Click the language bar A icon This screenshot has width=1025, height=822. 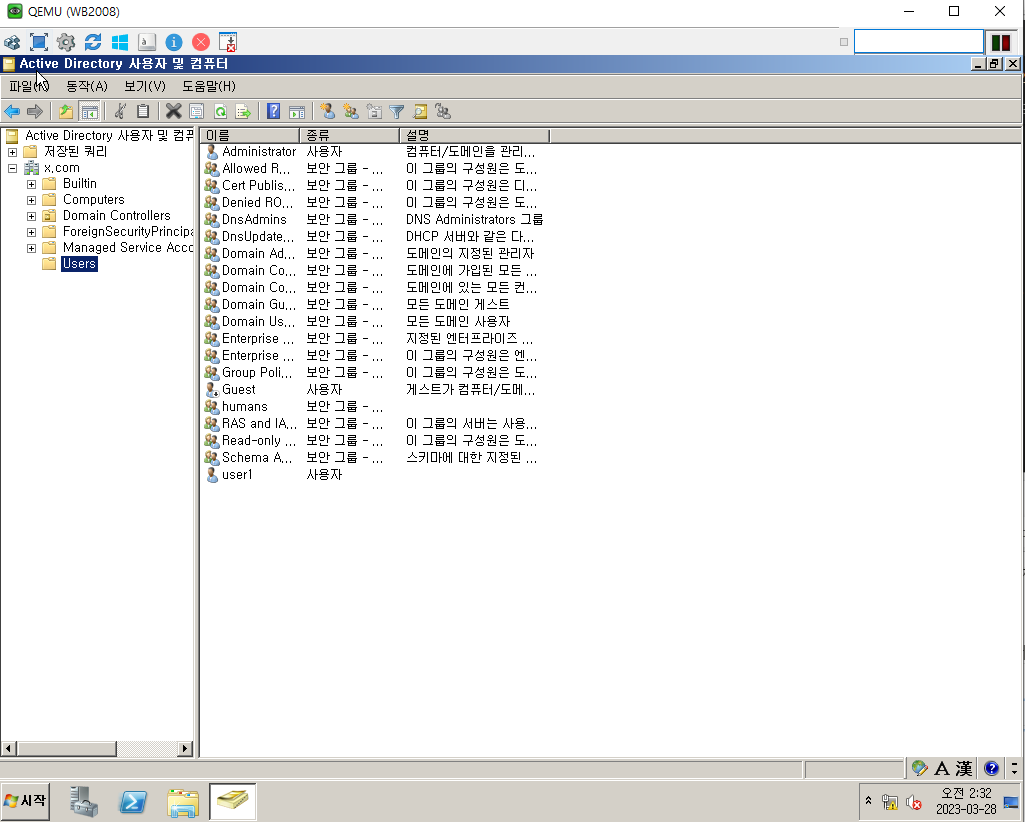pos(941,768)
